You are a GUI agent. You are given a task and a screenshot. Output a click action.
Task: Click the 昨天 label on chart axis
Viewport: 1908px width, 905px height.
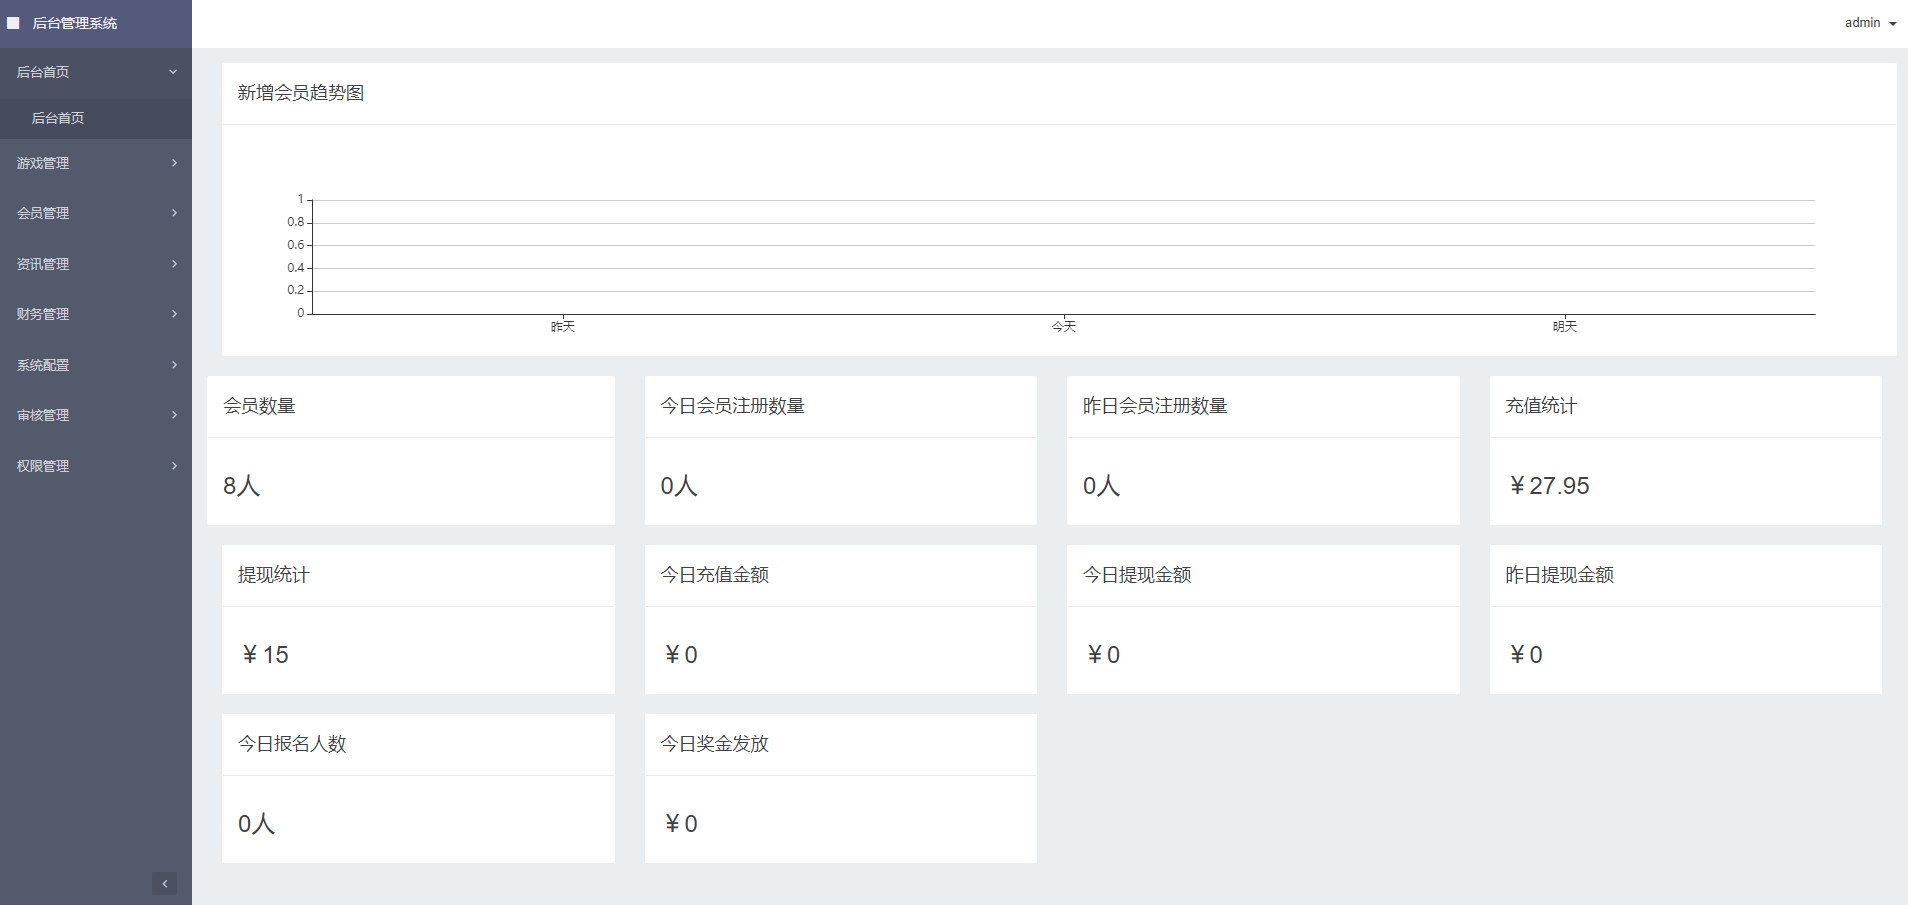click(x=563, y=327)
